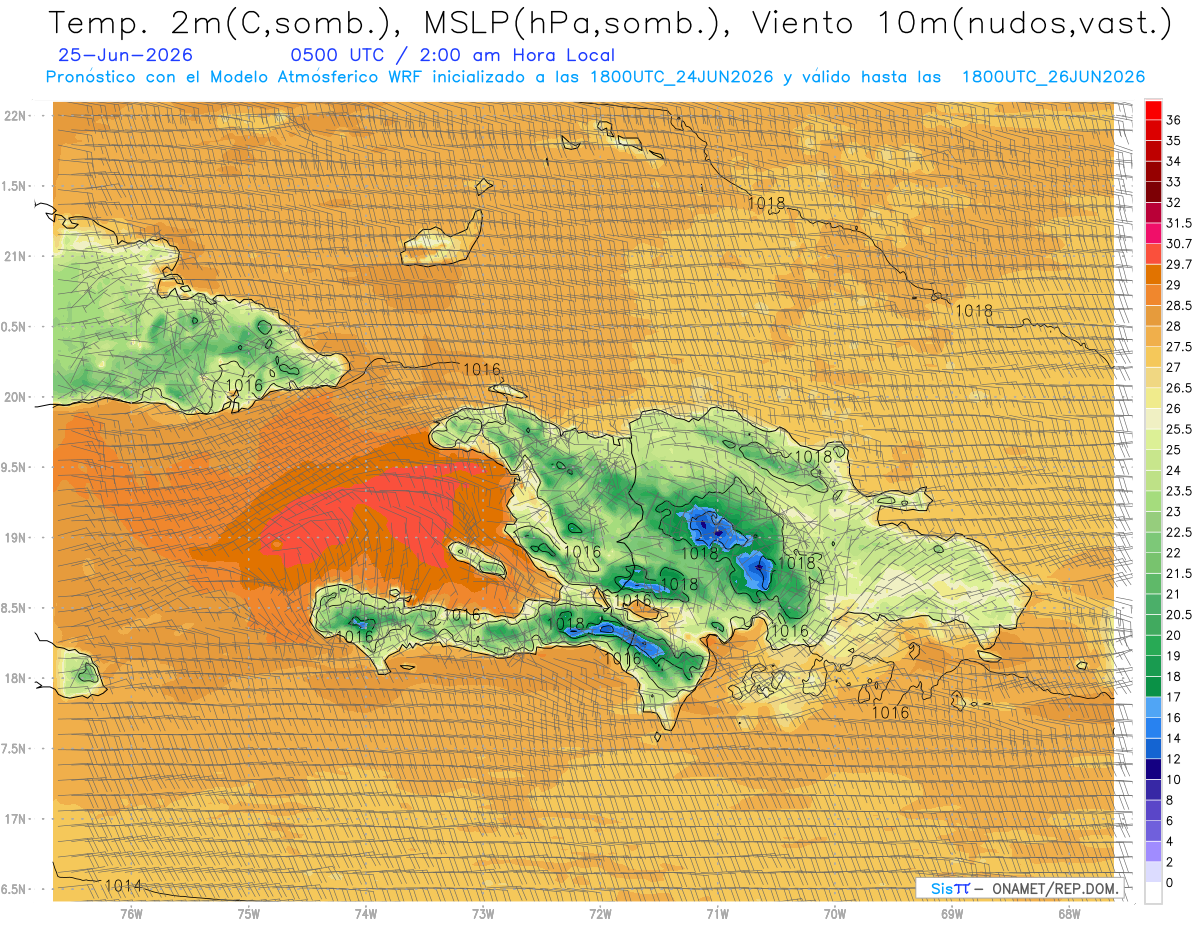Select the date text '25-Jun-2026'
Image resolution: width=1200 pixels, height=927 pixels.
coord(126,55)
